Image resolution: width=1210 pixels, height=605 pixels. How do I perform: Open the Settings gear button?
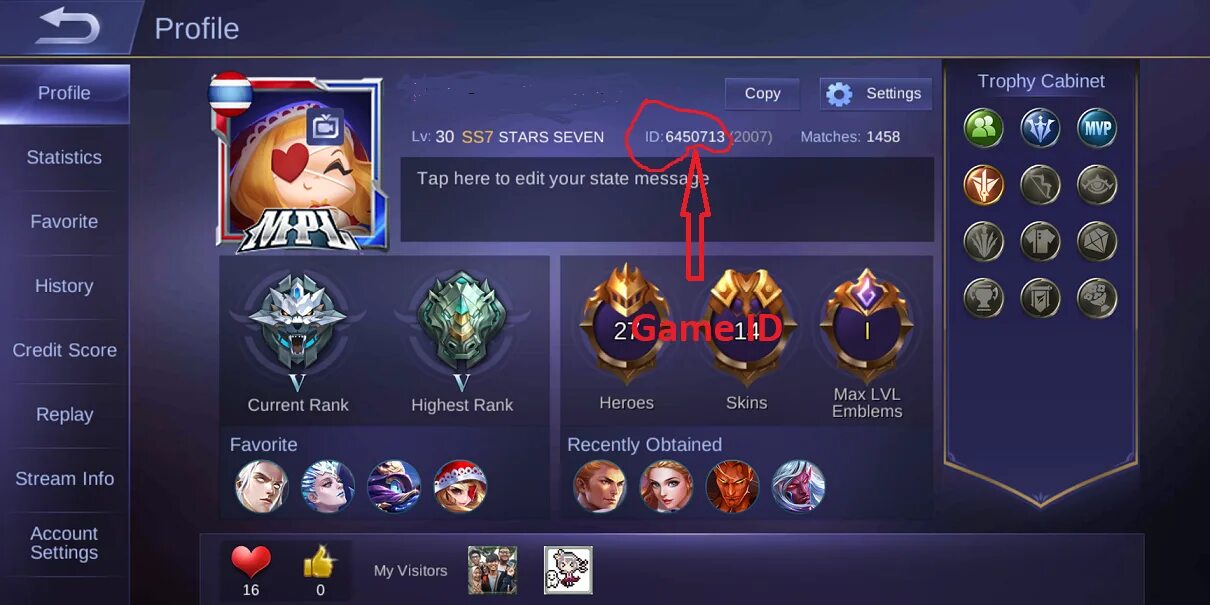click(x=875, y=94)
